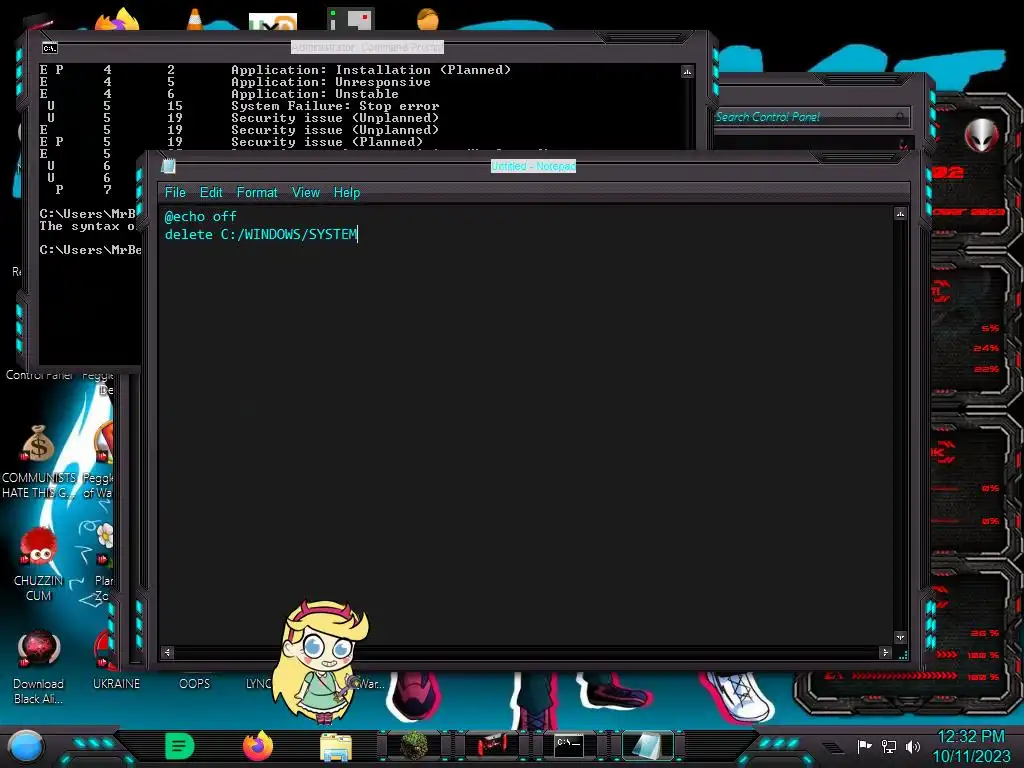The image size is (1024, 768).
Task: Switch to the Minecraft block taskbar item
Action: tap(414, 745)
